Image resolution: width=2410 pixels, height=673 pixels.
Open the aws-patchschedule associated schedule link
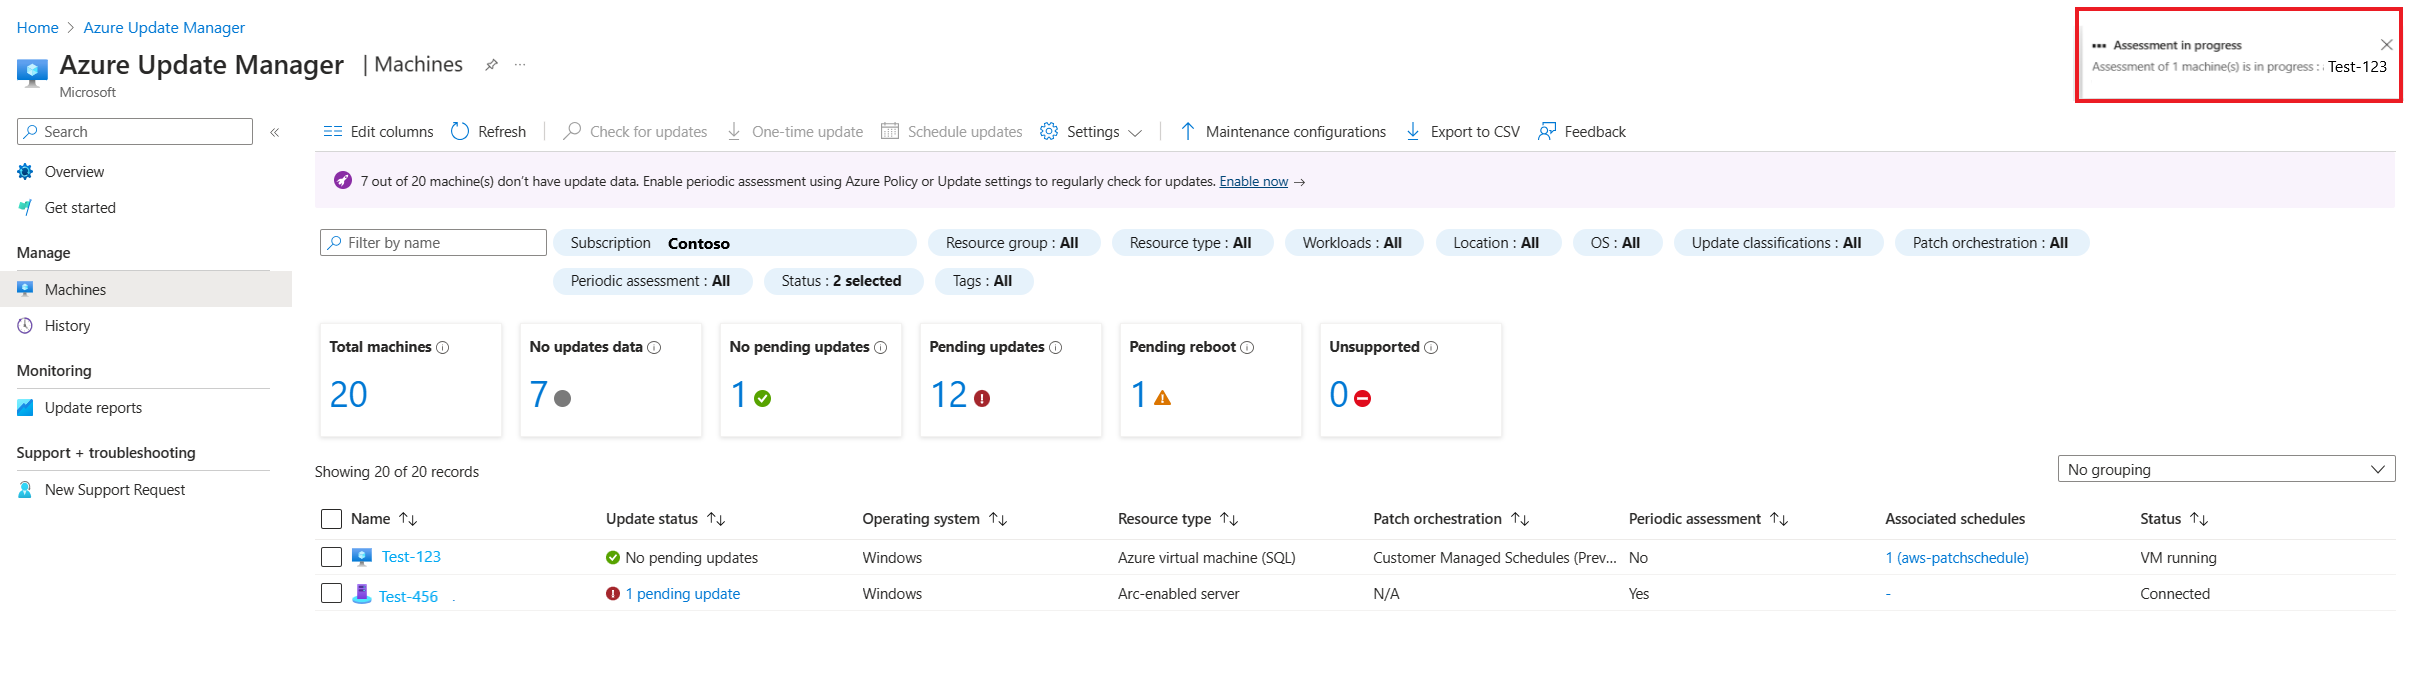click(1956, 558)
